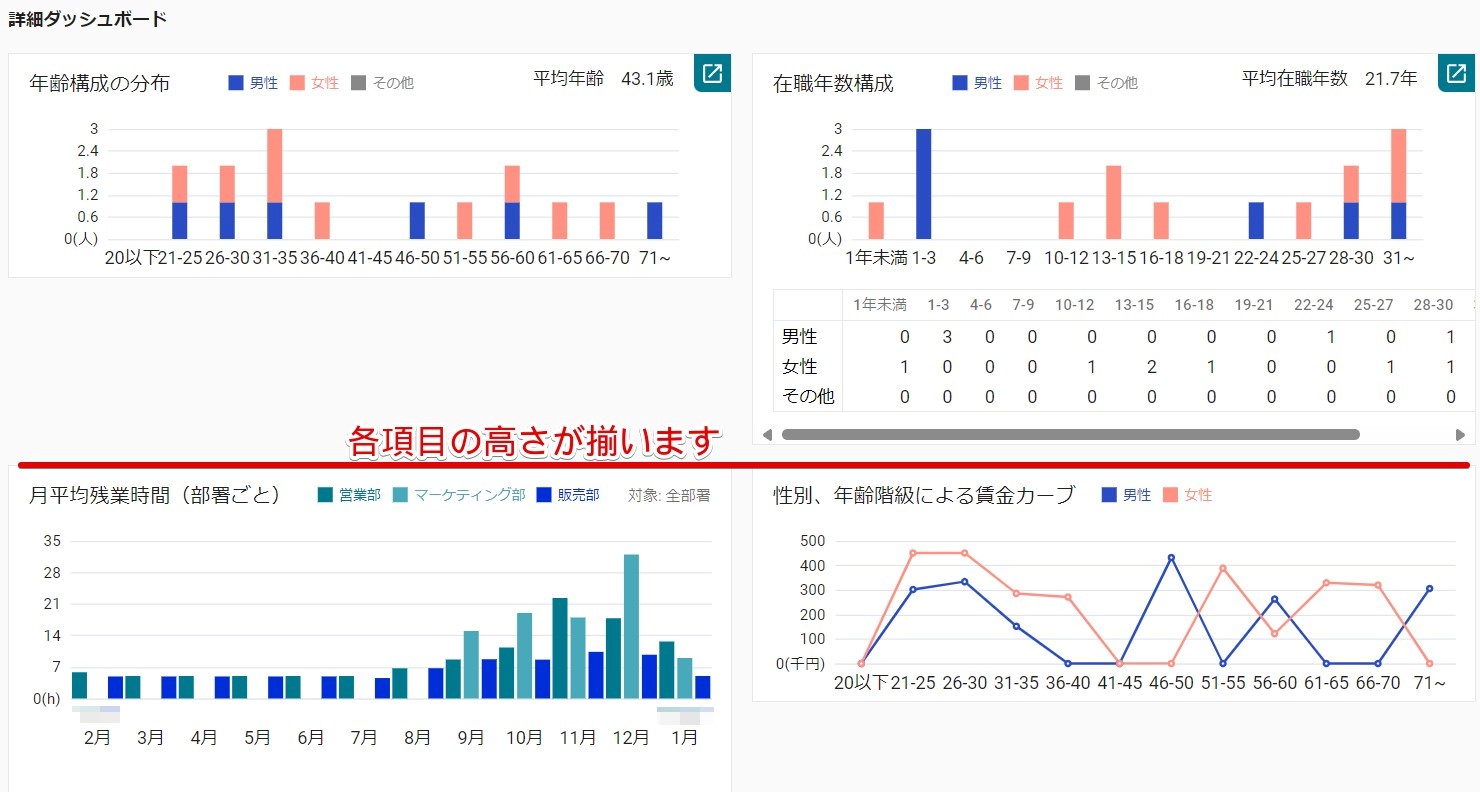Click the 56-60 stacked bar in the age chart
The height and width of the screenshot is (792, 1480).
[512, 203]
